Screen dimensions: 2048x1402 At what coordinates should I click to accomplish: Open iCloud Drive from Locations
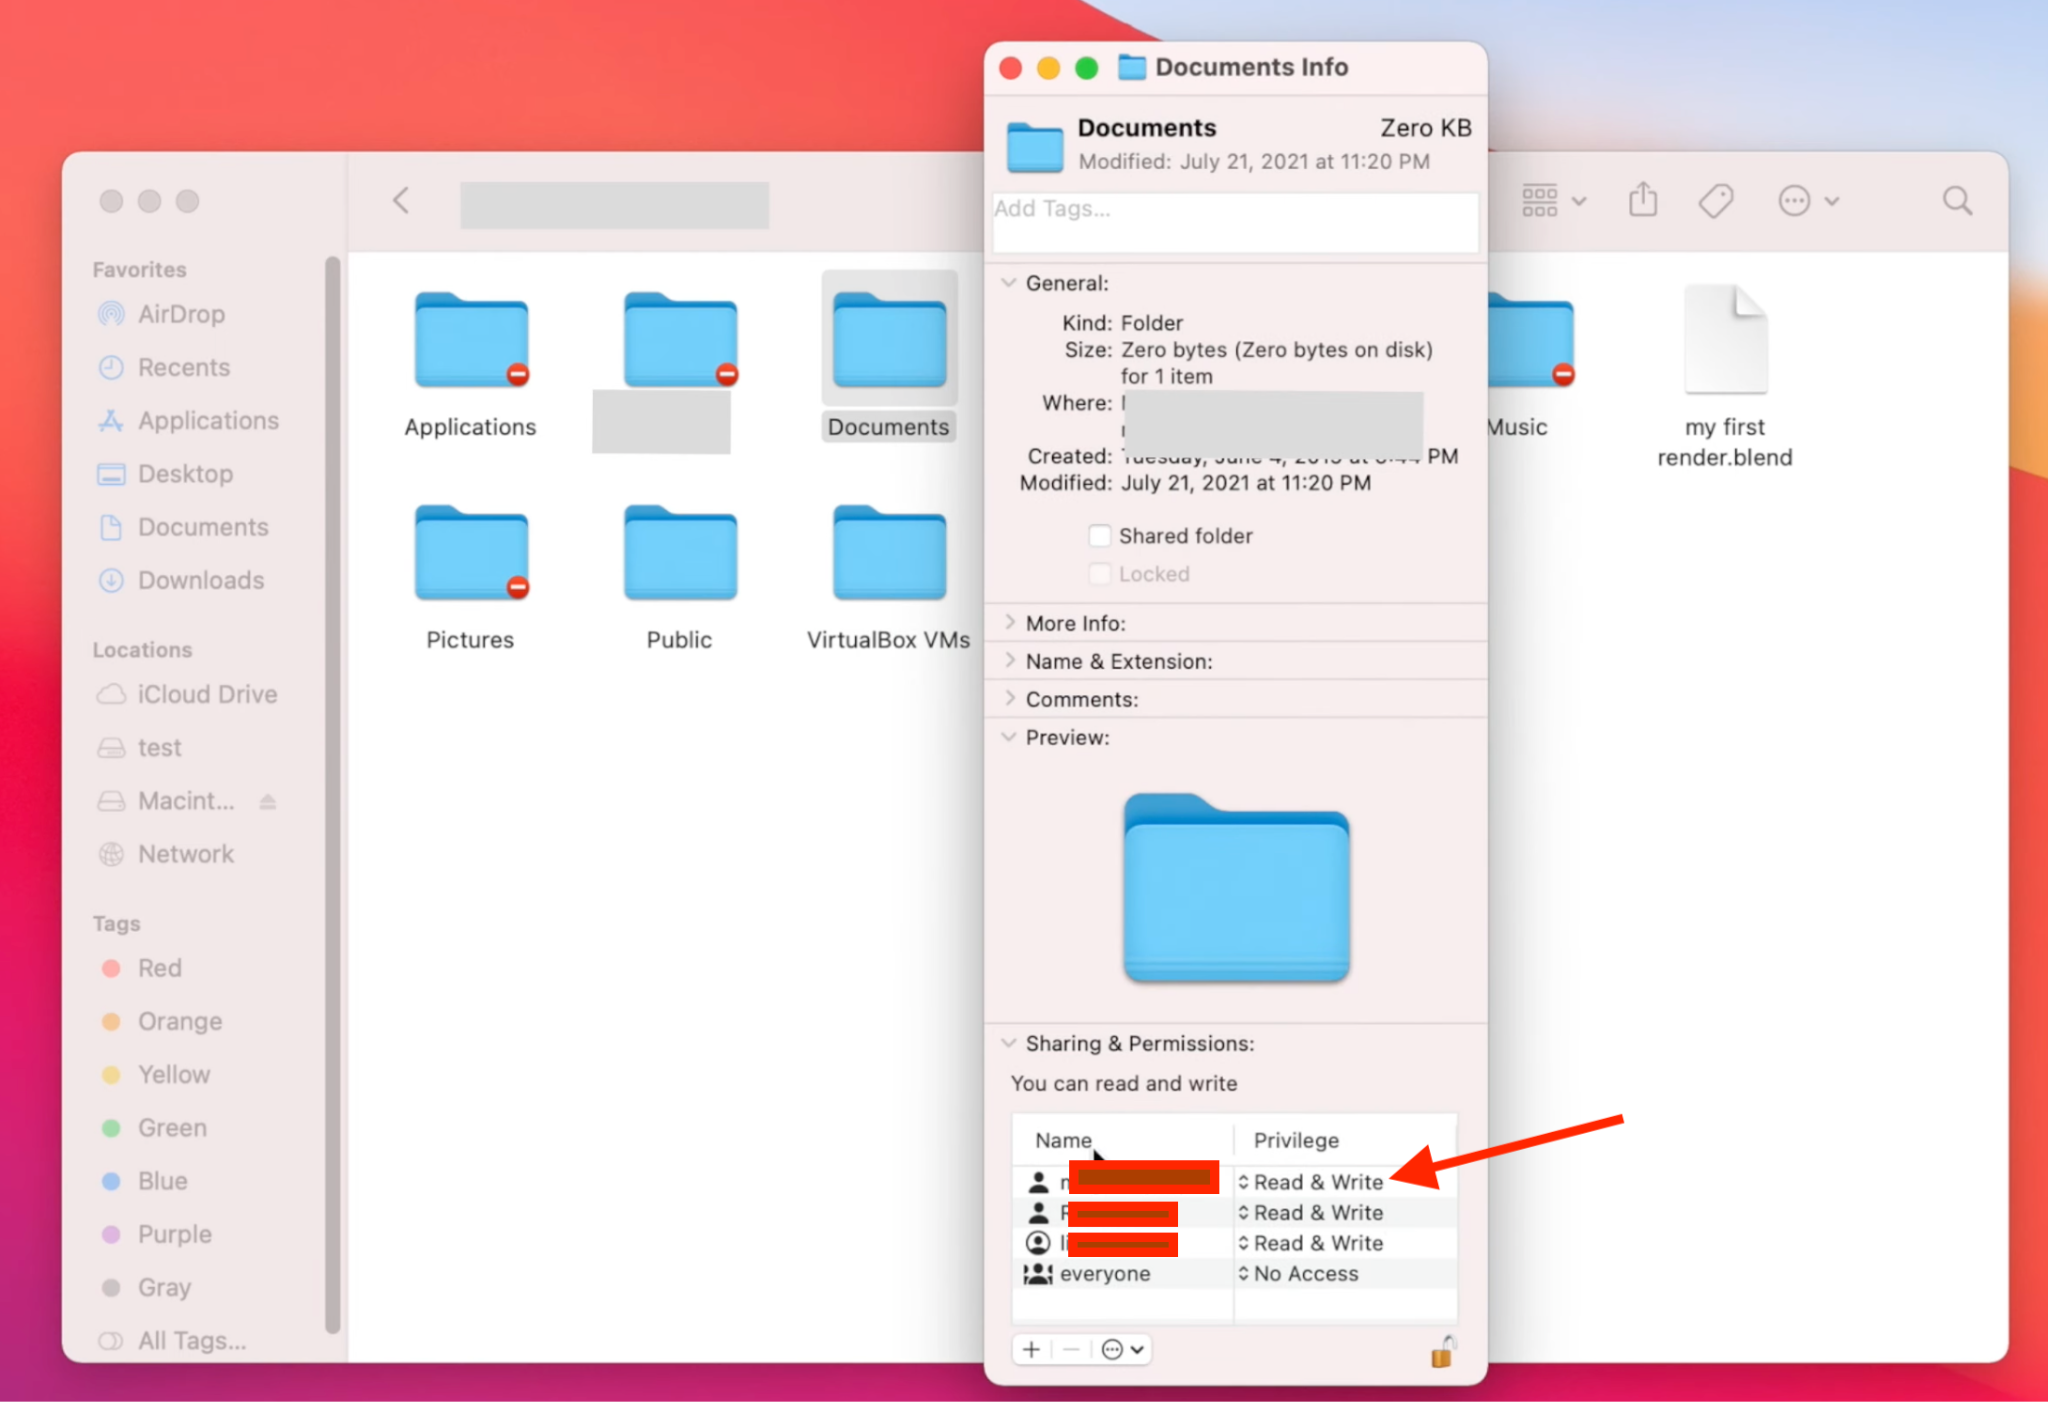coord(206,693)
